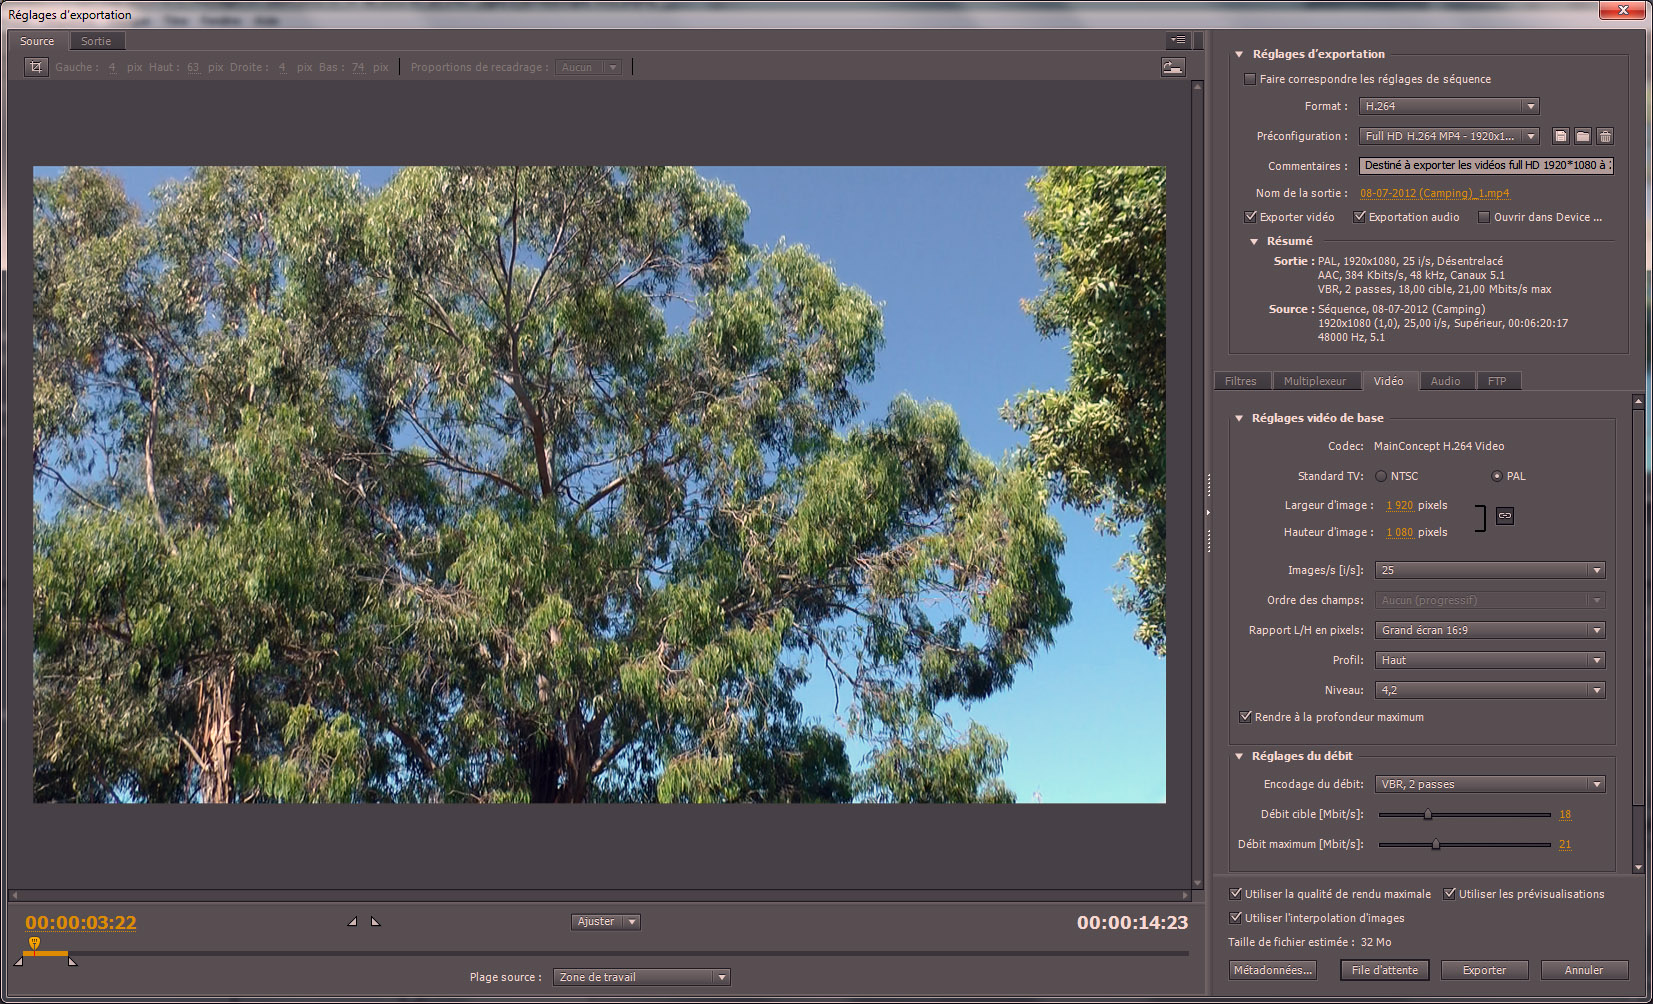
Task: Toggle the width-height constrain link icon
Action: coord(1505,516)
